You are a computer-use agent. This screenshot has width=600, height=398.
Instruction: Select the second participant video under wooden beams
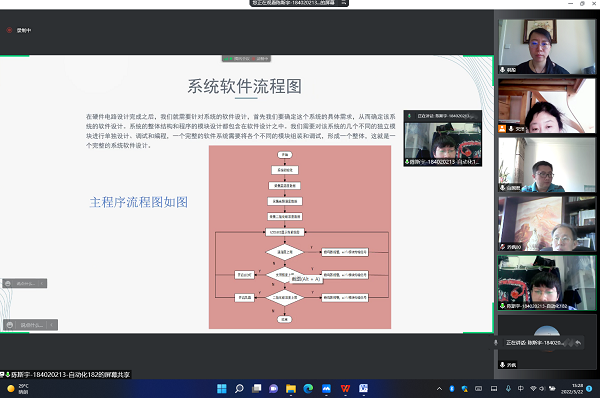(547, 106)
